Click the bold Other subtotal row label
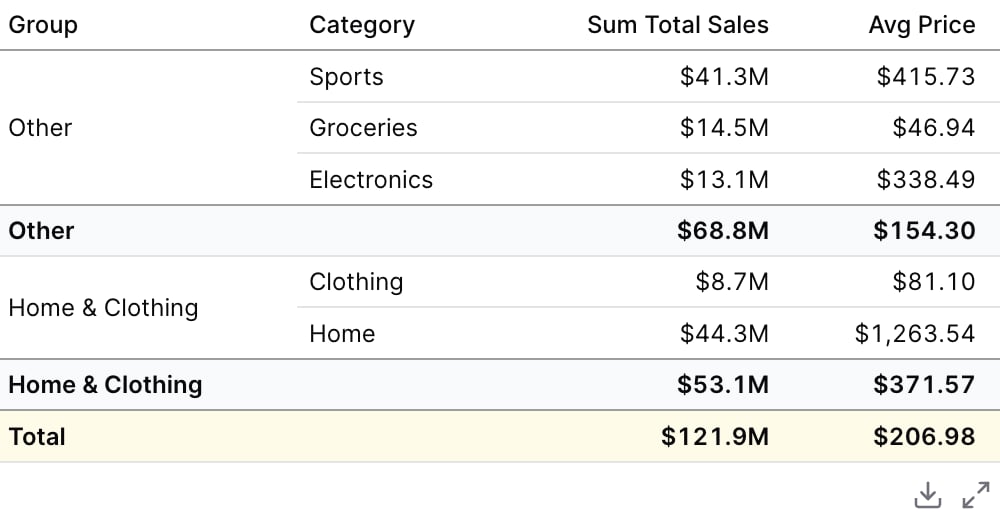This screenshot has height=520, width=1000. pyautogui.click(x=41, y=230)
